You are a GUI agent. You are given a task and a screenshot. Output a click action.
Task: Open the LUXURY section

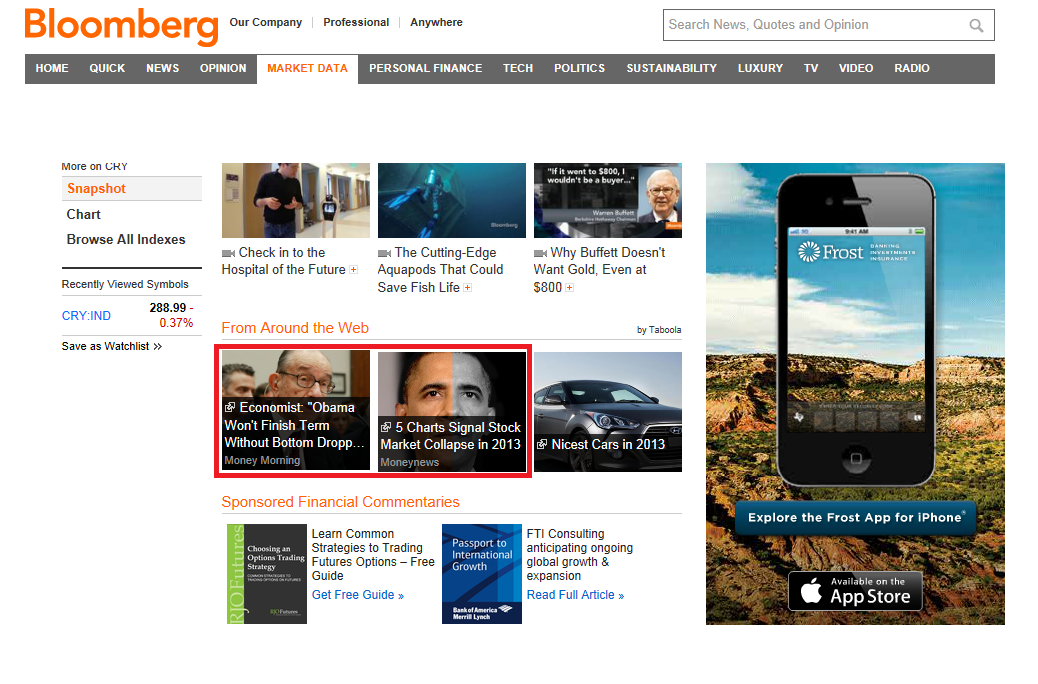760,69
